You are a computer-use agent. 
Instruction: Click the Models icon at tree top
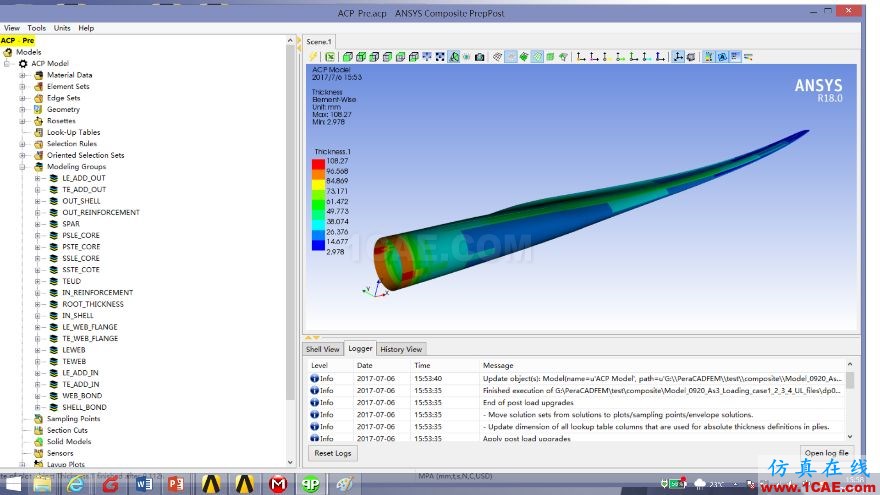click(x=8, y=52)
